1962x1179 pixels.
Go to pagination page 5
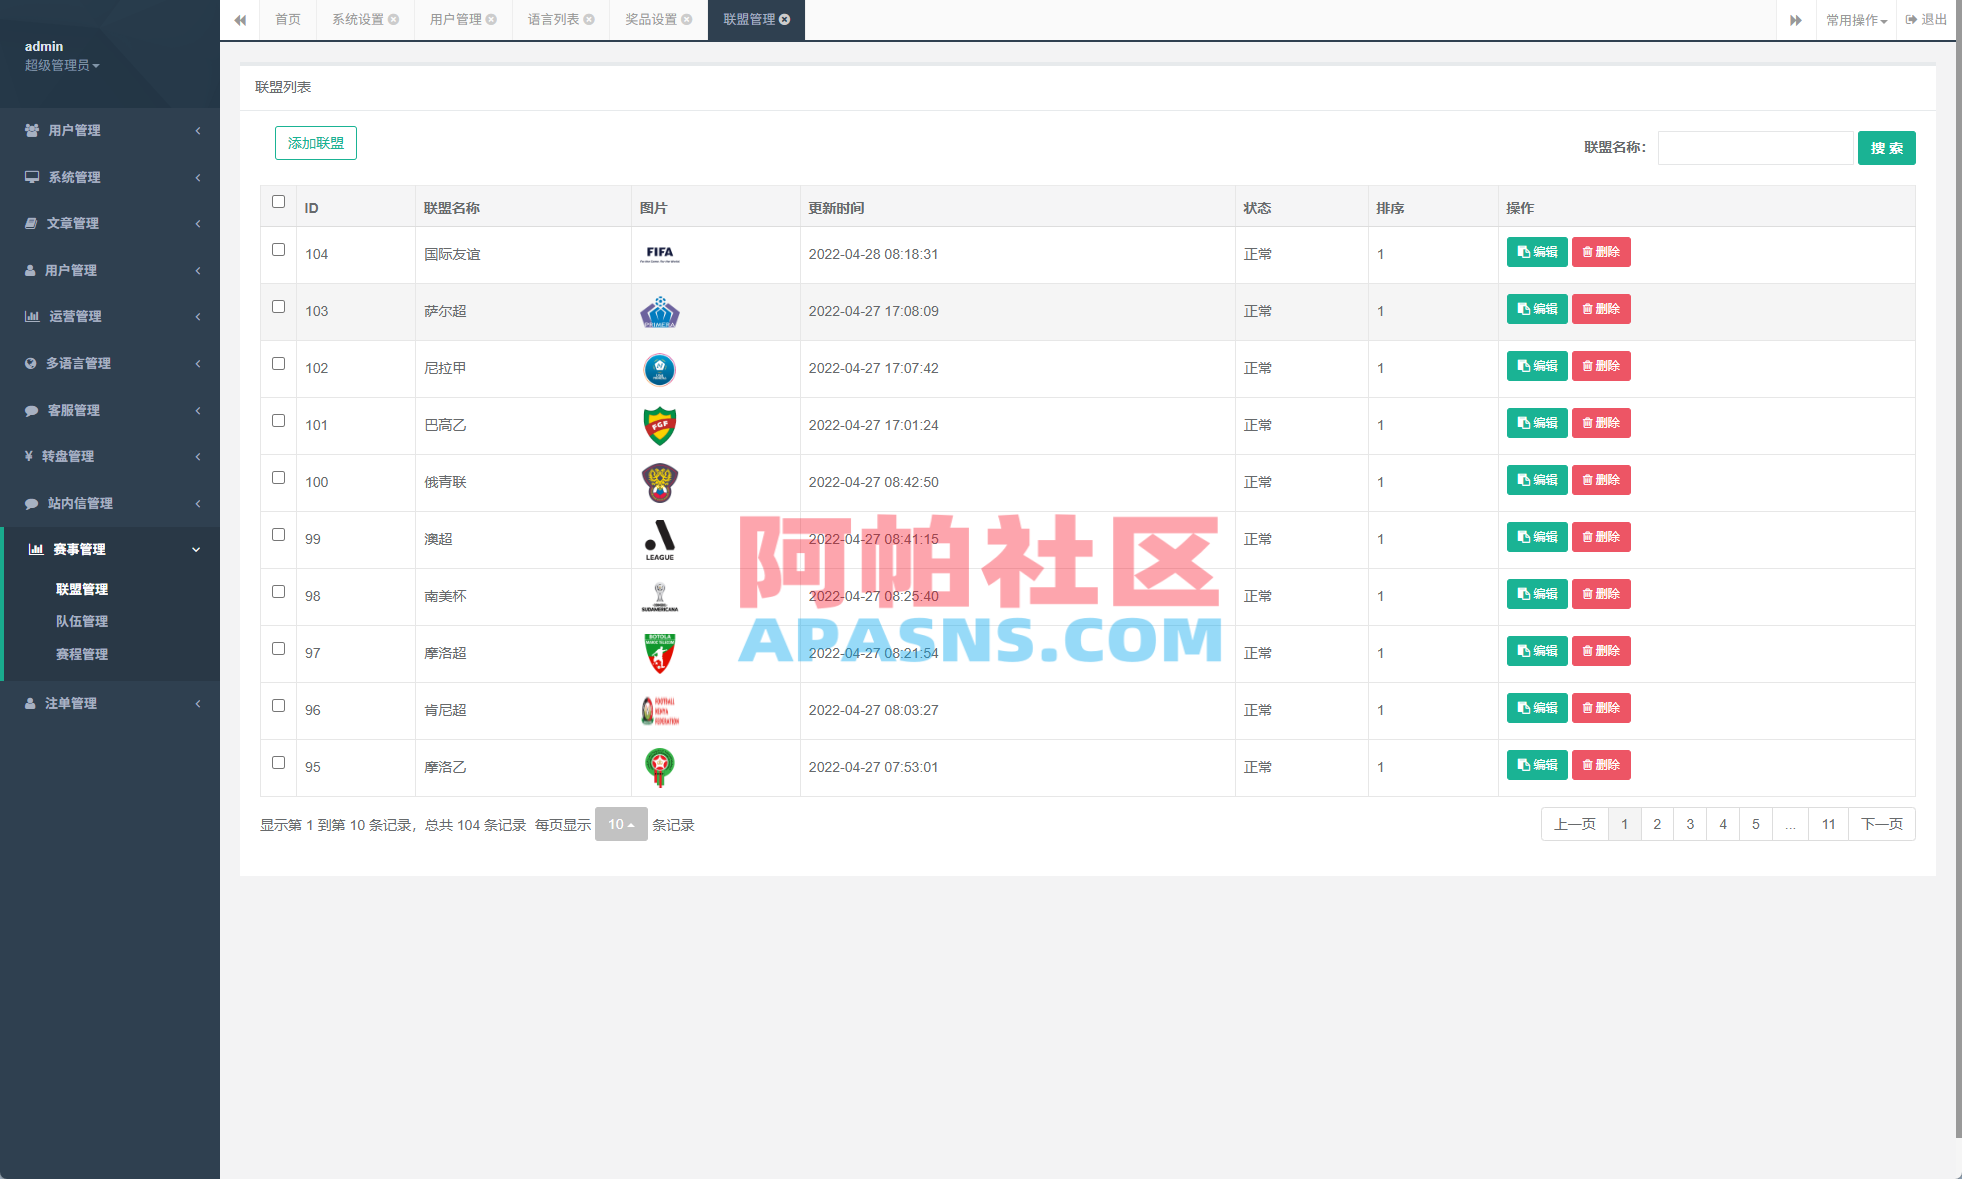point(1756,824)
